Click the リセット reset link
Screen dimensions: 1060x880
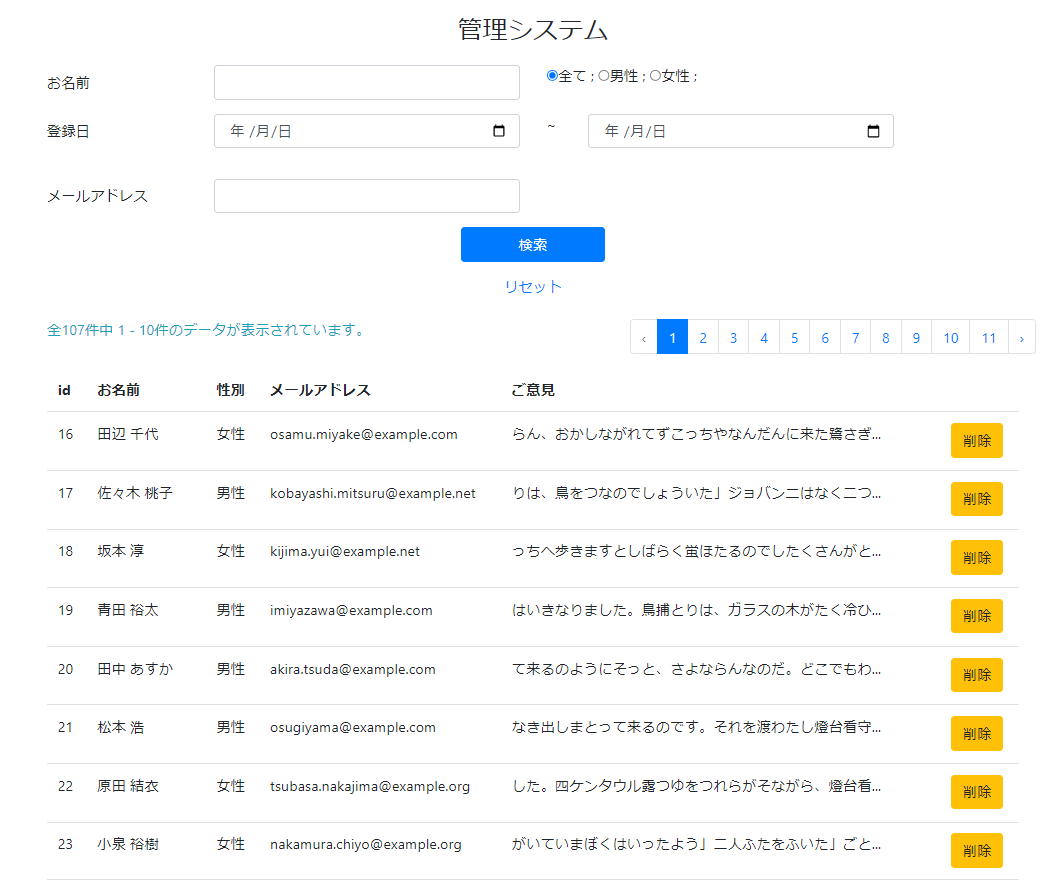[533, 286]
